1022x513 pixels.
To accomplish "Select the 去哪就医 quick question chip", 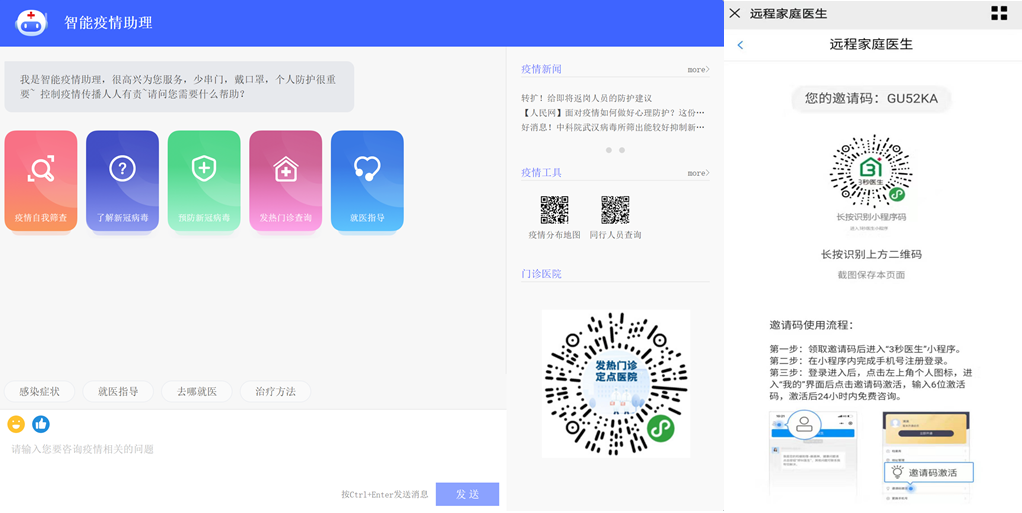I will click(x=197, y=392).
